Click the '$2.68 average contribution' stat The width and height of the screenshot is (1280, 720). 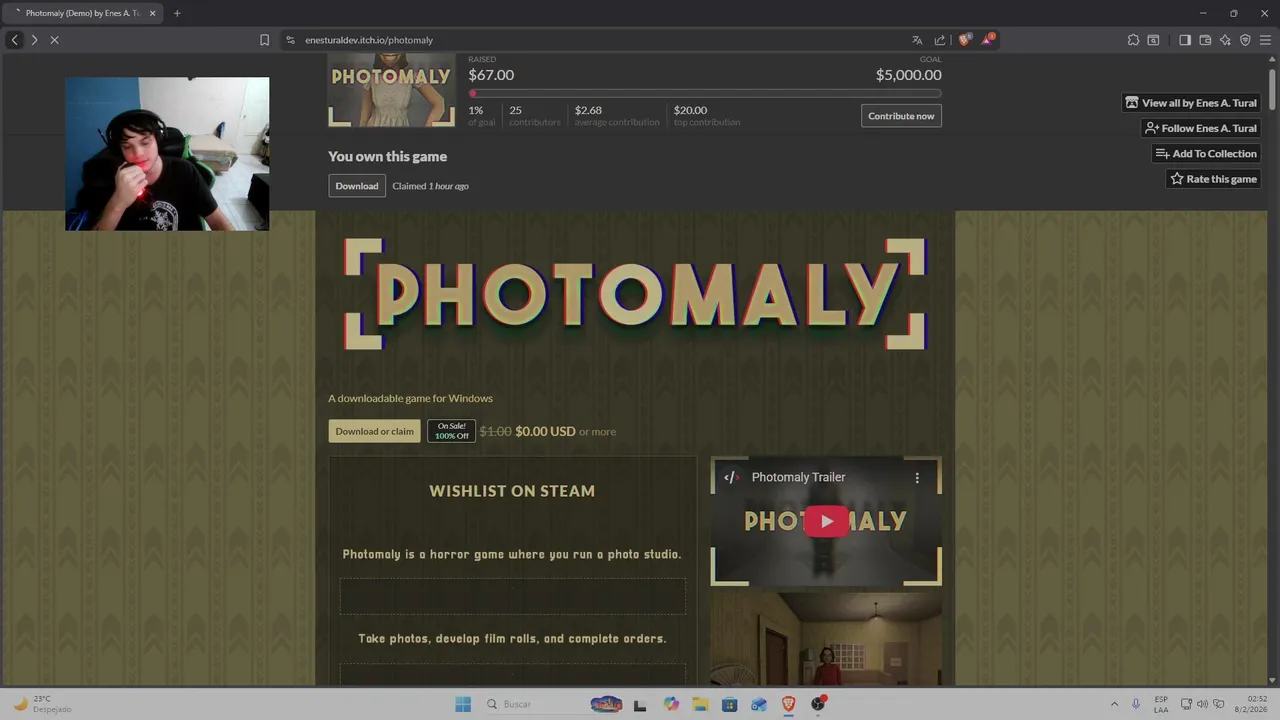pos(617,116)
